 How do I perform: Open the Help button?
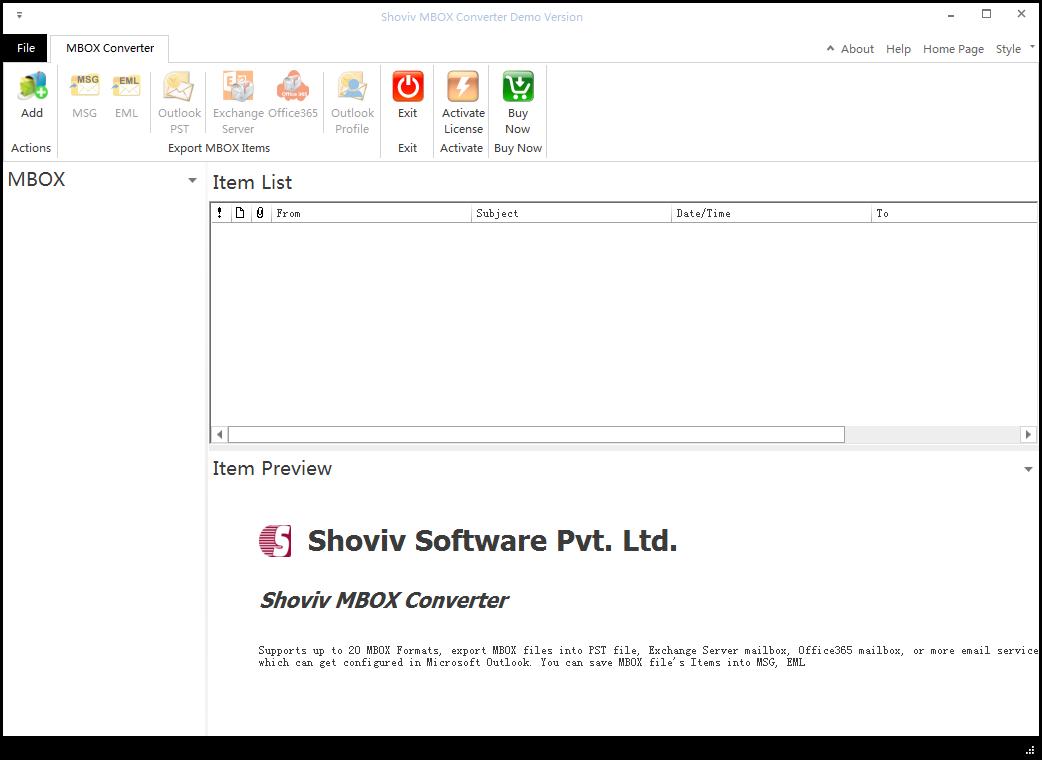[x=898, y=49]
